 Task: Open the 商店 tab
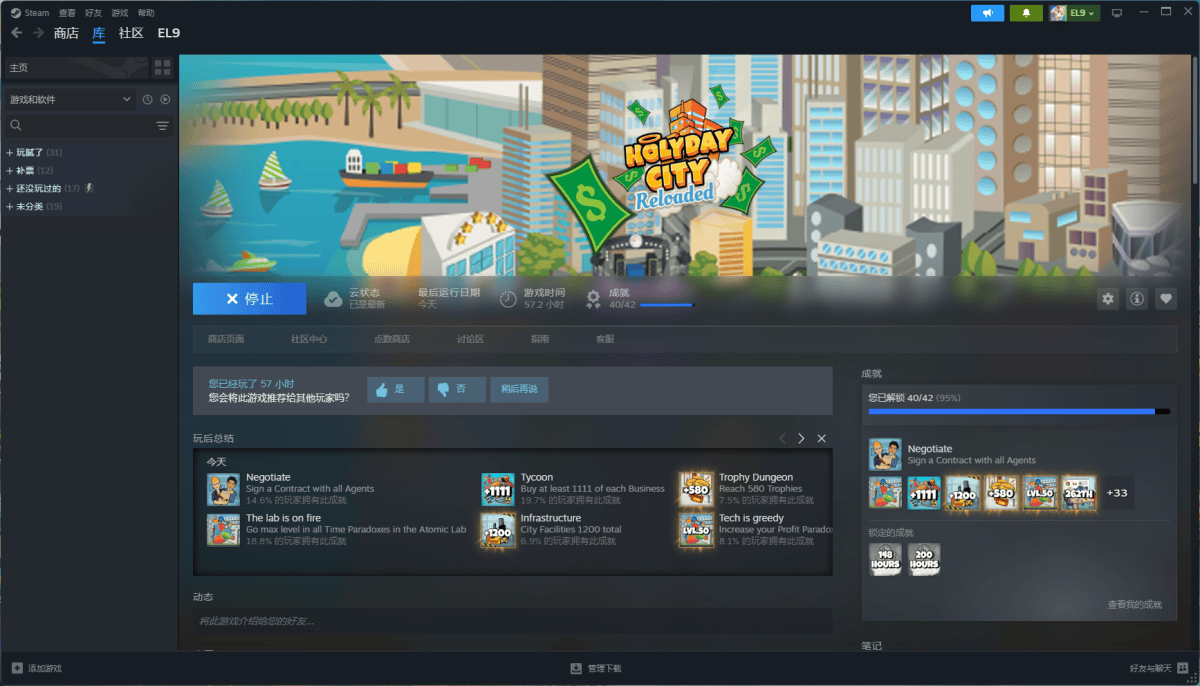click(x=66, y=33)
